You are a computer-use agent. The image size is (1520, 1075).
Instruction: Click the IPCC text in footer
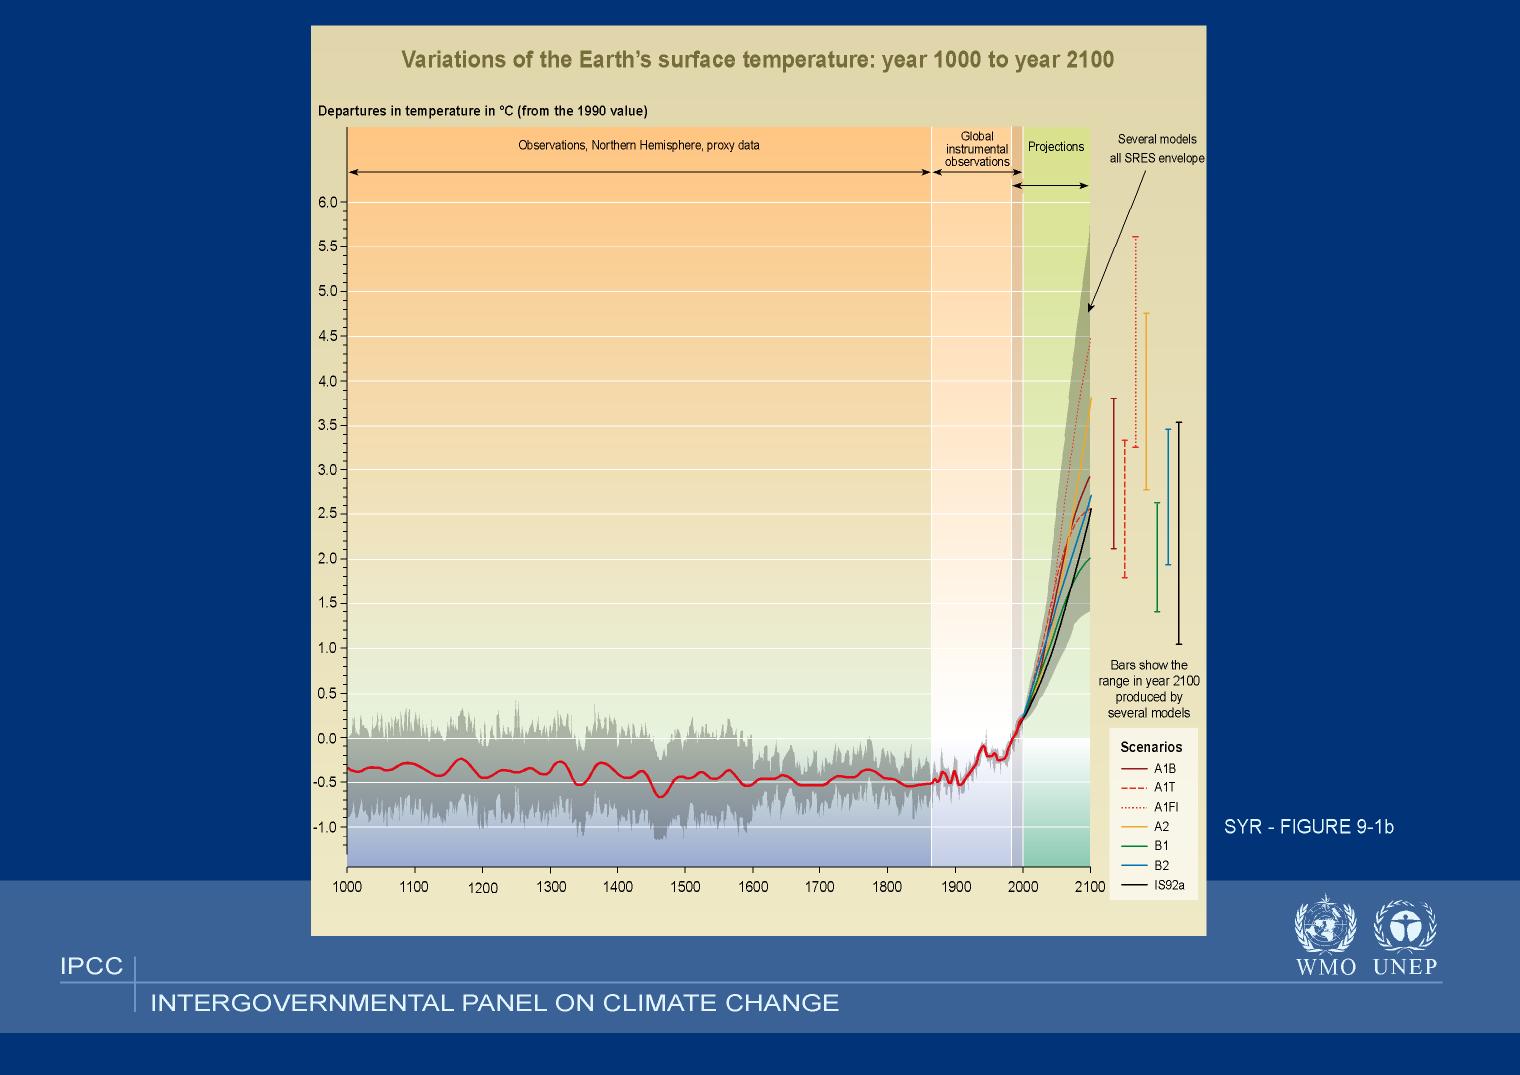pos(91,967)
